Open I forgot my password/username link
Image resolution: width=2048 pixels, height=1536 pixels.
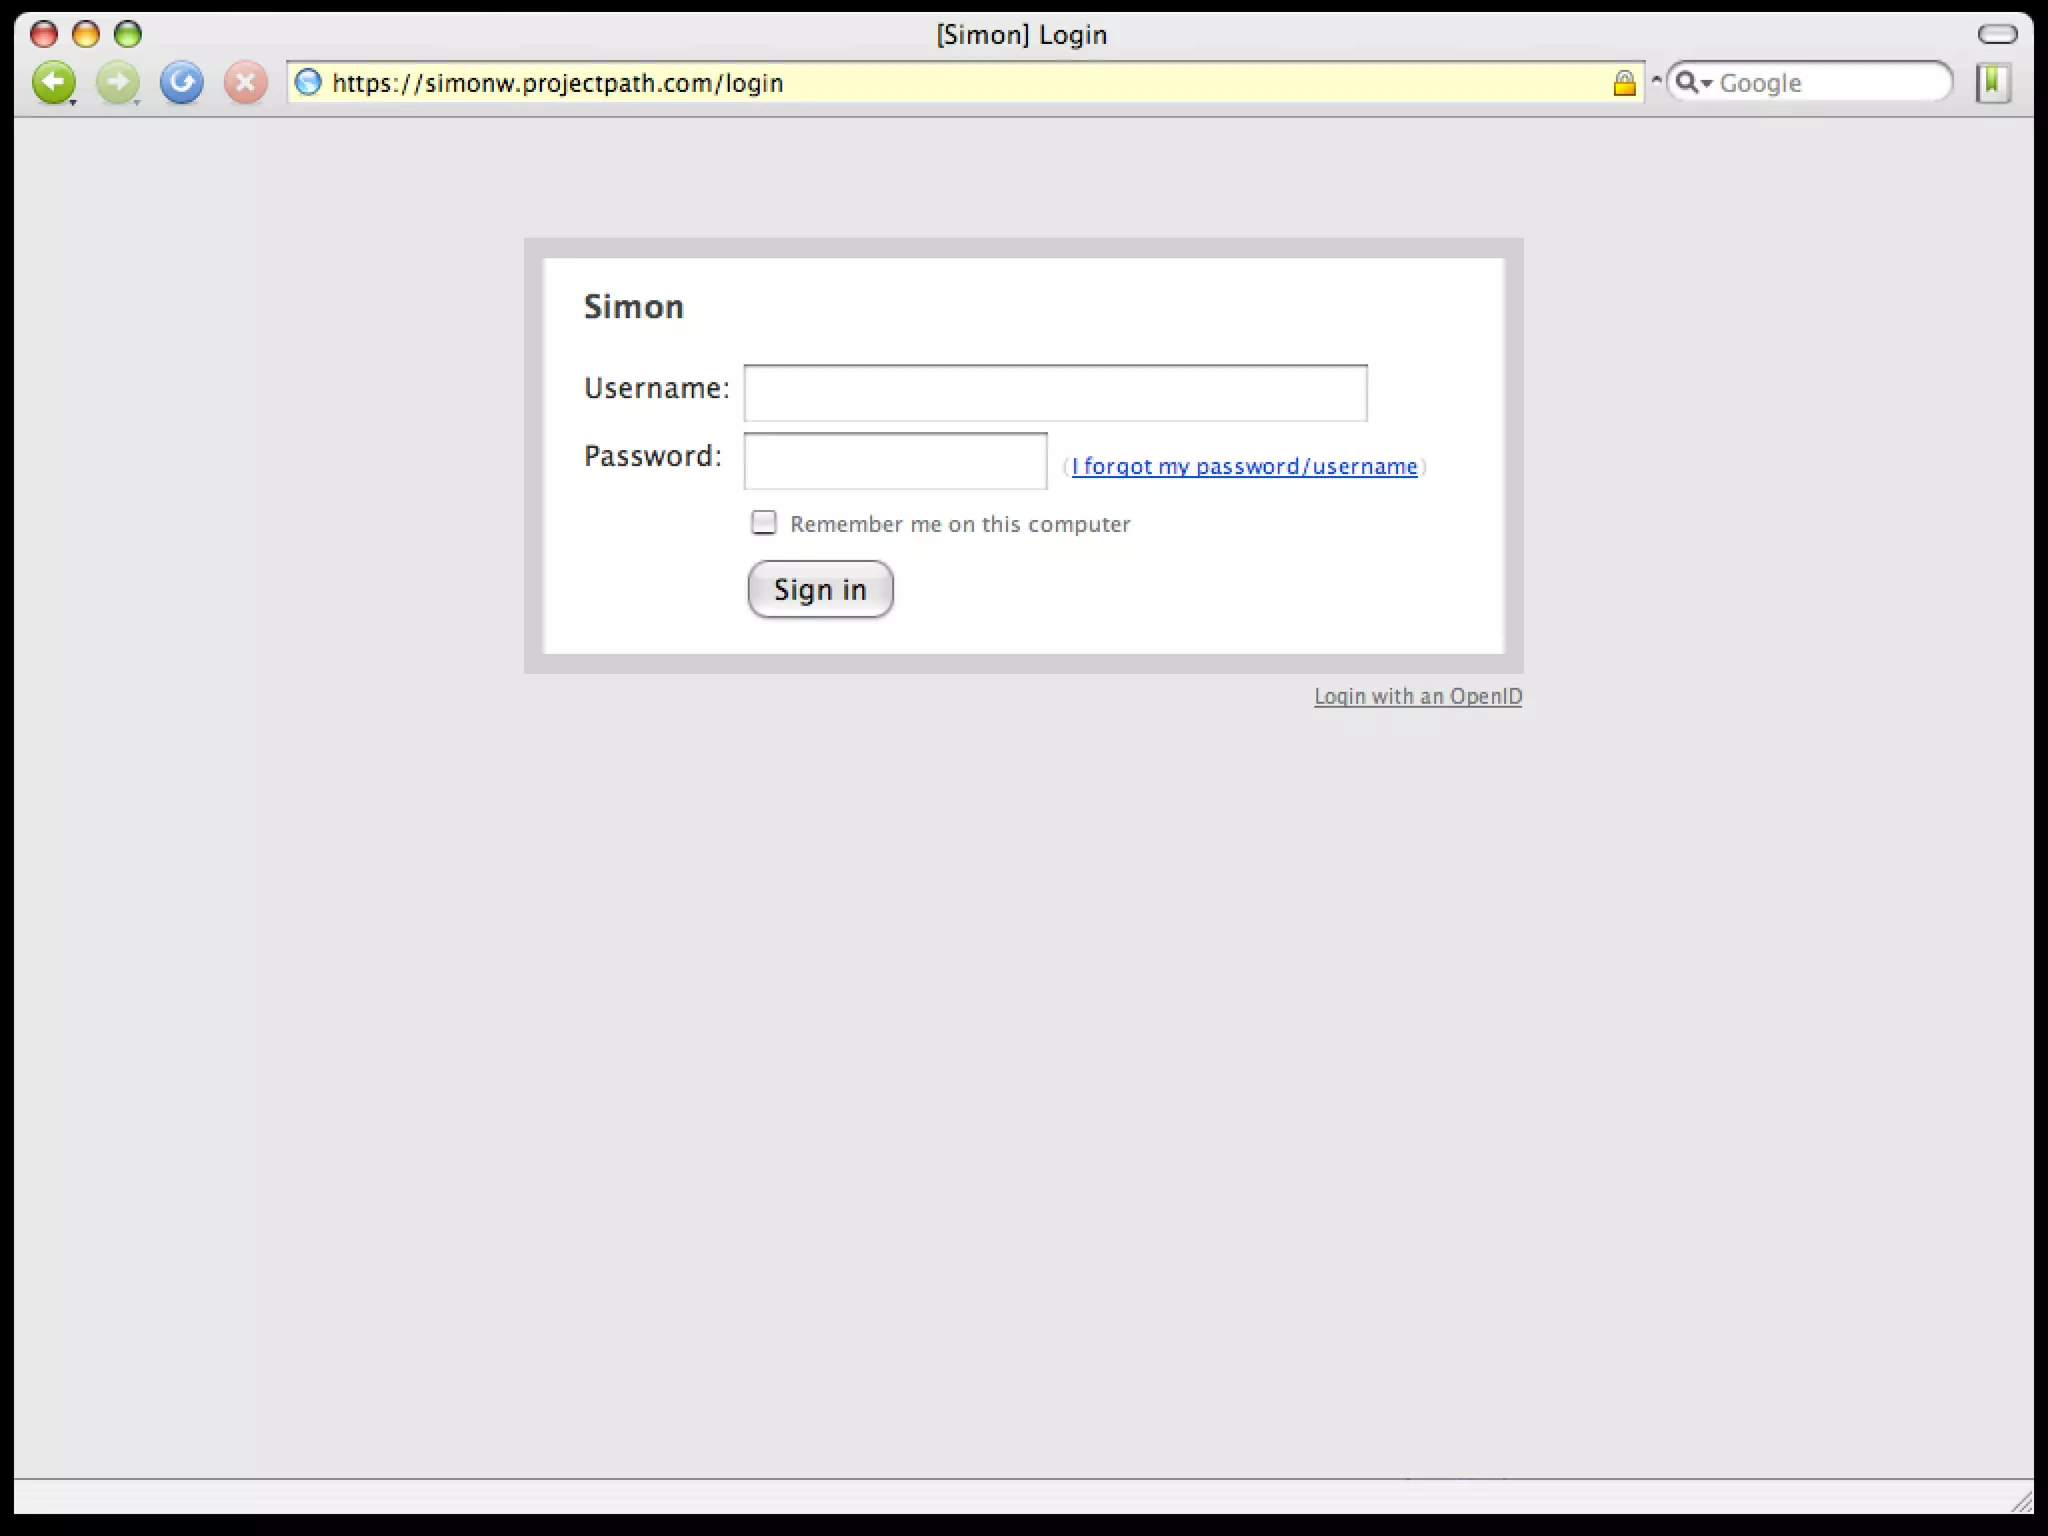(1244, 466)
